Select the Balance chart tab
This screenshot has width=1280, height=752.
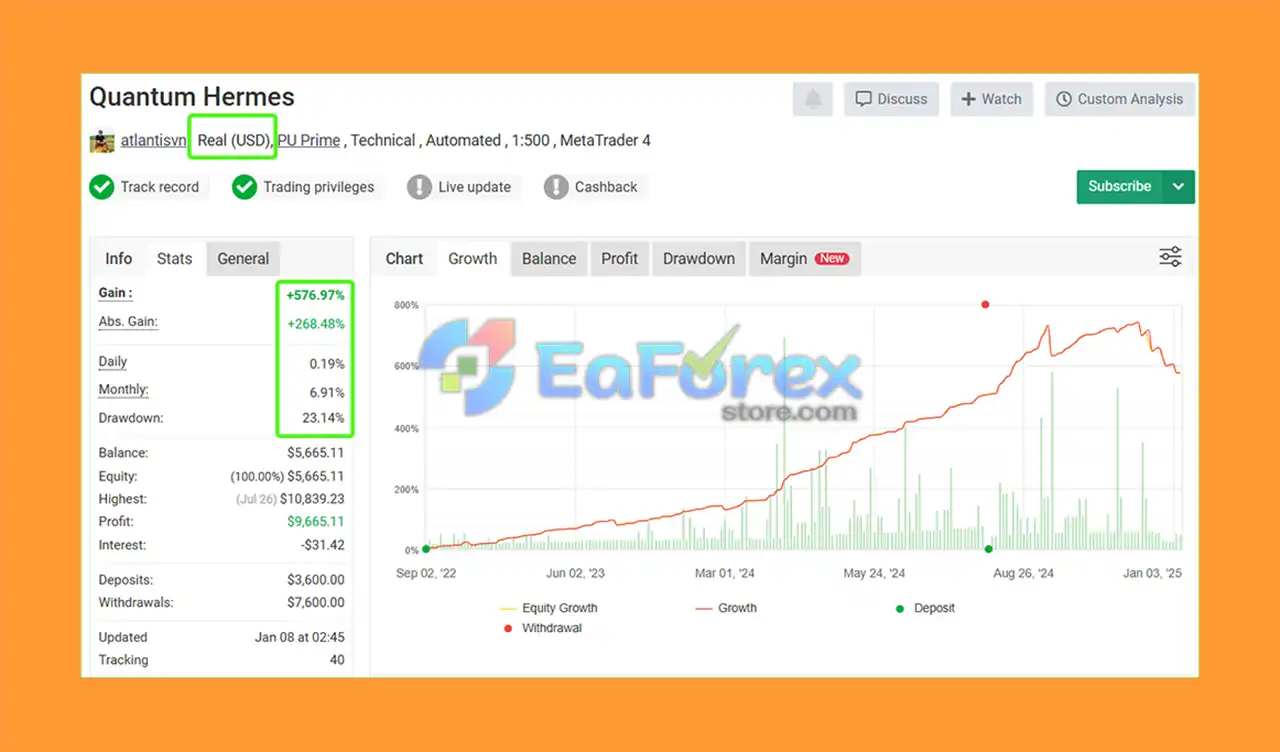click(x=549, y=258)
